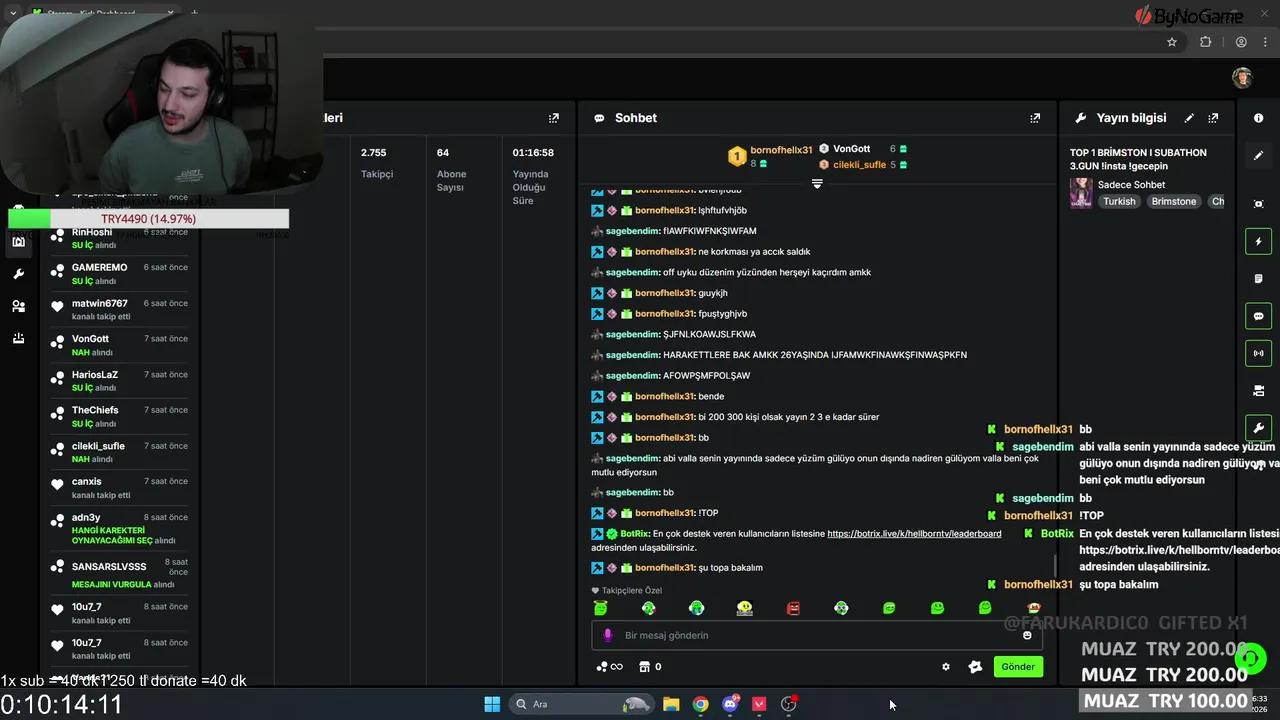Click the pencil edit icon in the right sidebar
The width and height of the screenshot is (1280, 720).
tap(1258, 156)
